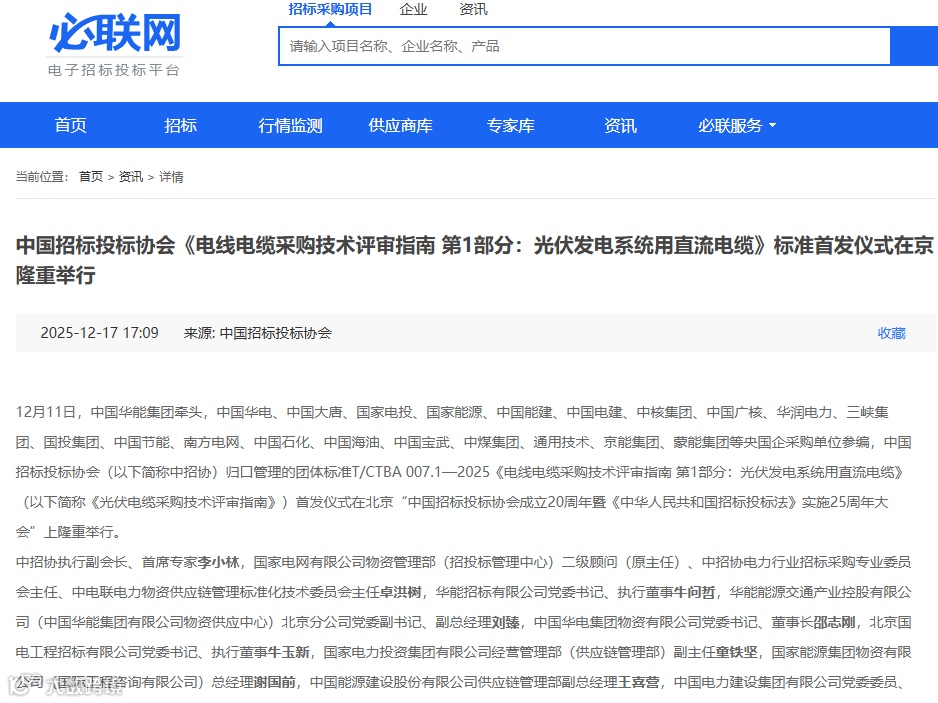
Task: Click the 电子招标投标平台 tagline under logo
Action: pyautogui.click(x=114, y=70)
